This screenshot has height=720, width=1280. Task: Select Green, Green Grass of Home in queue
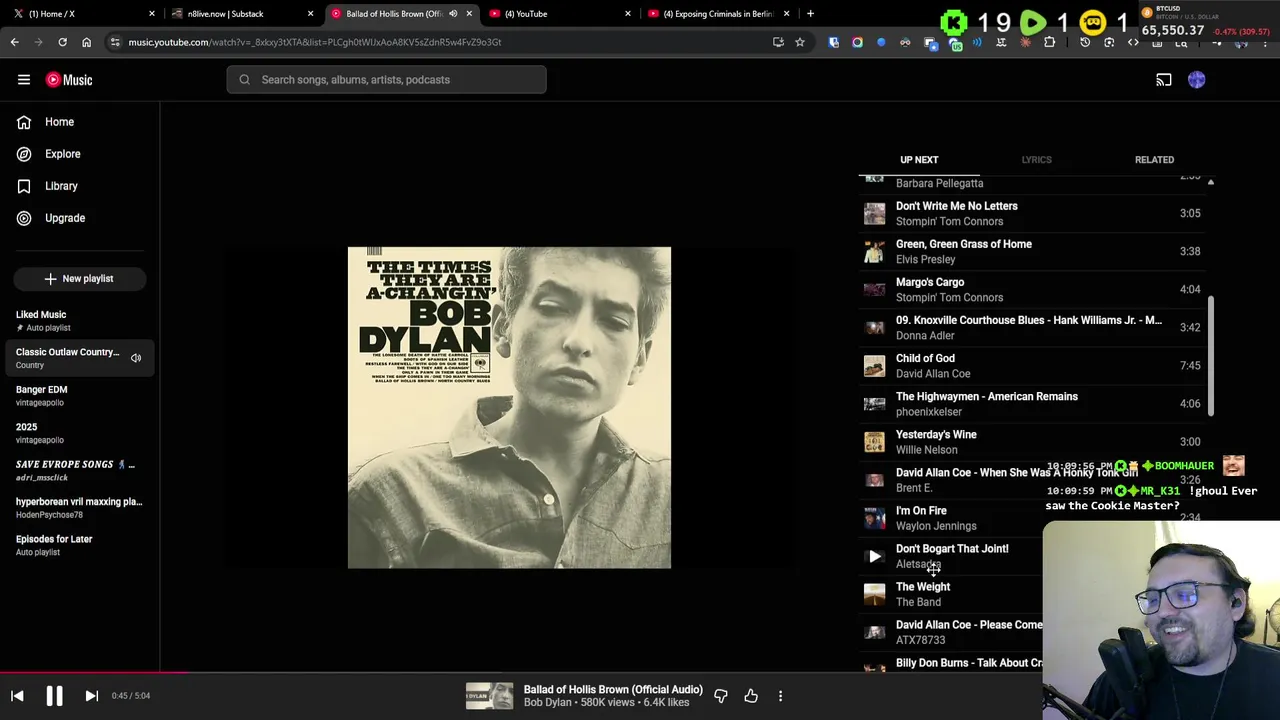coord(1032,251)
